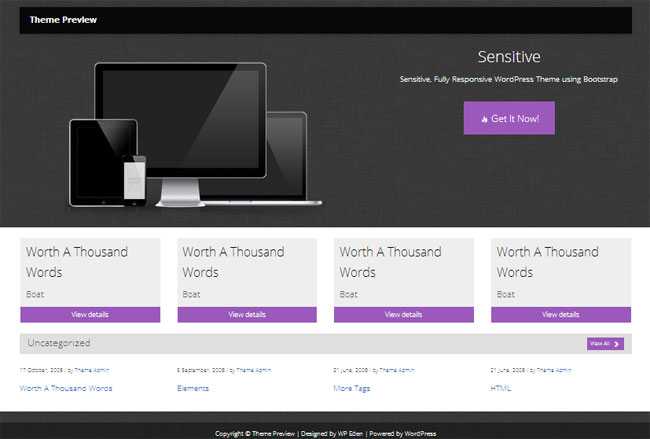Open View details on the third card
This screenshot has width=650, height=439.
404,314
